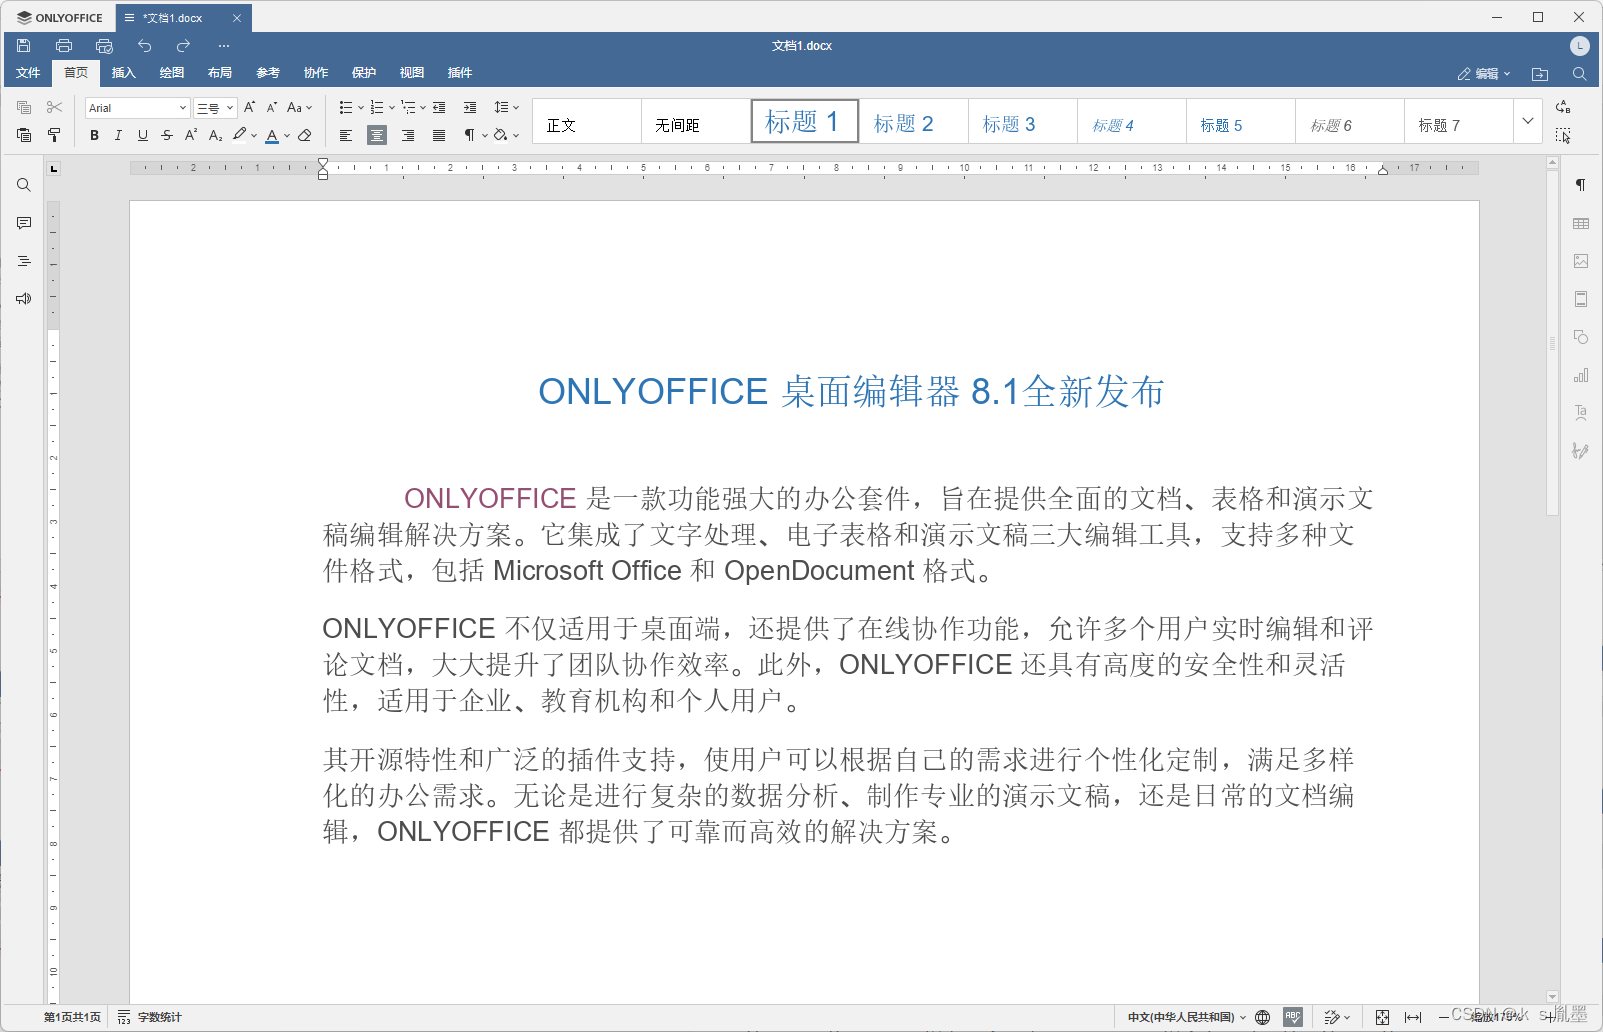The width and height of the screenshot is (1603, 1032).
Task: Expand the styles gallery
Action: point(1527,121)
